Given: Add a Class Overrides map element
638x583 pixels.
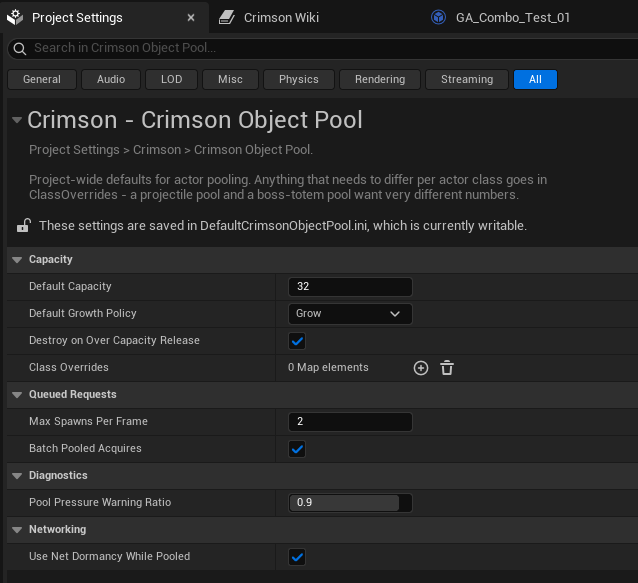Looking at the screenshot, I should 421,368.
